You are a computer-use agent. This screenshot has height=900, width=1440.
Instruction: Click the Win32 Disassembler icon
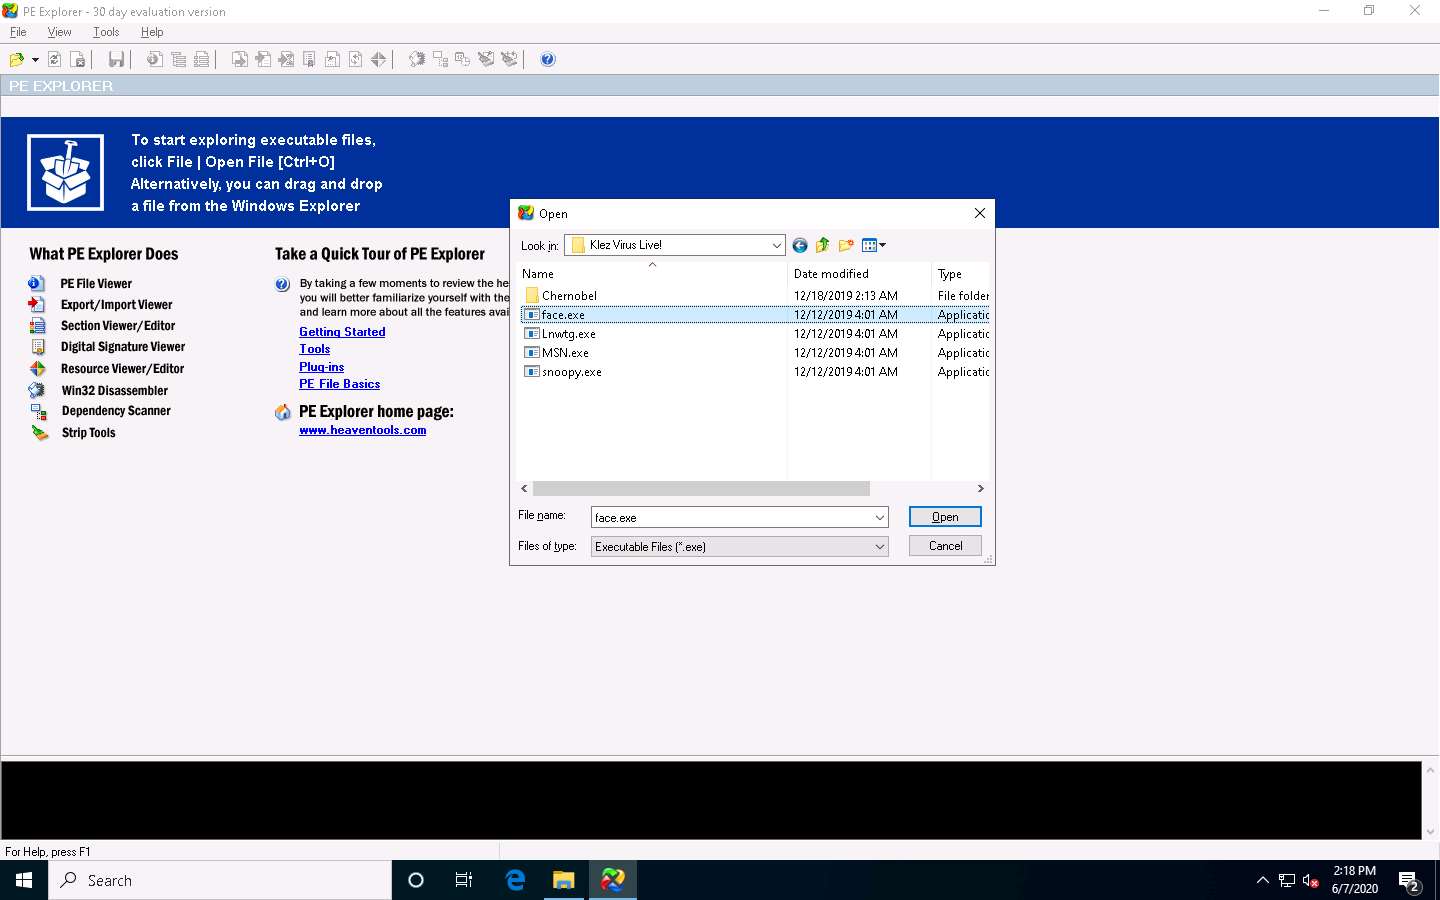click(37, 390)
